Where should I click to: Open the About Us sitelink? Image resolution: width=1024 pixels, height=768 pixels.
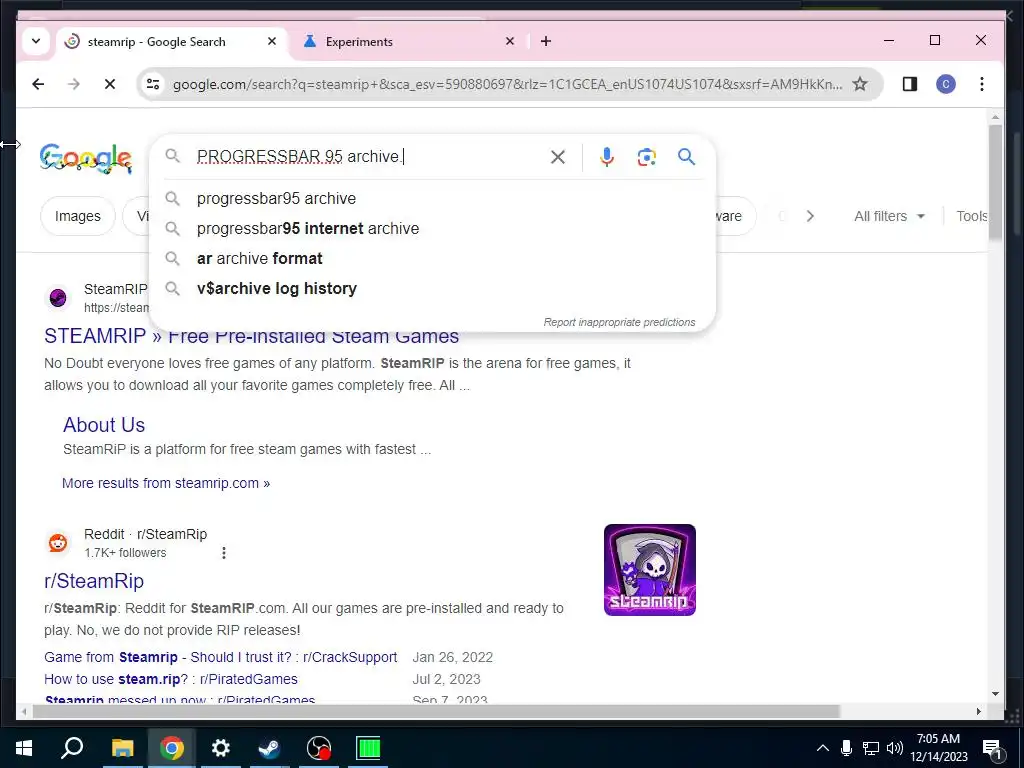point(104,425)
